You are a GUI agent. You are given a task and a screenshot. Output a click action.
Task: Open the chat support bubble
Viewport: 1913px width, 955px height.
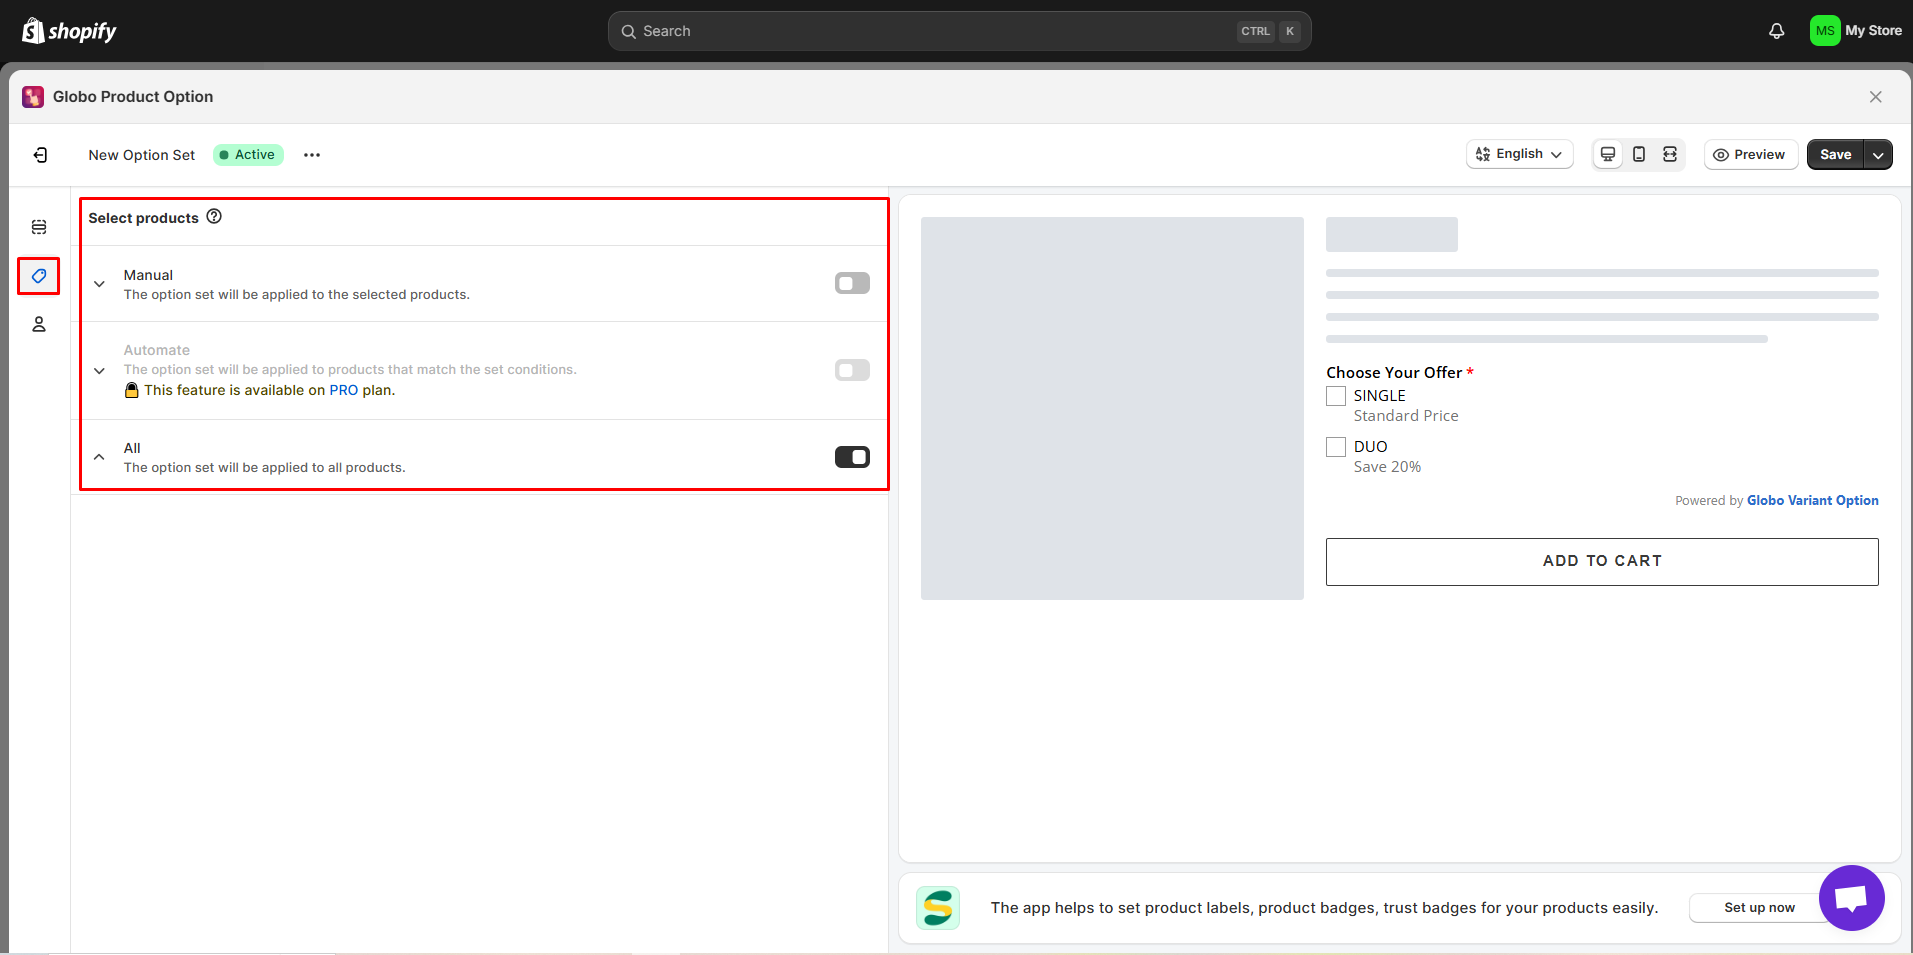[1851, 897]
